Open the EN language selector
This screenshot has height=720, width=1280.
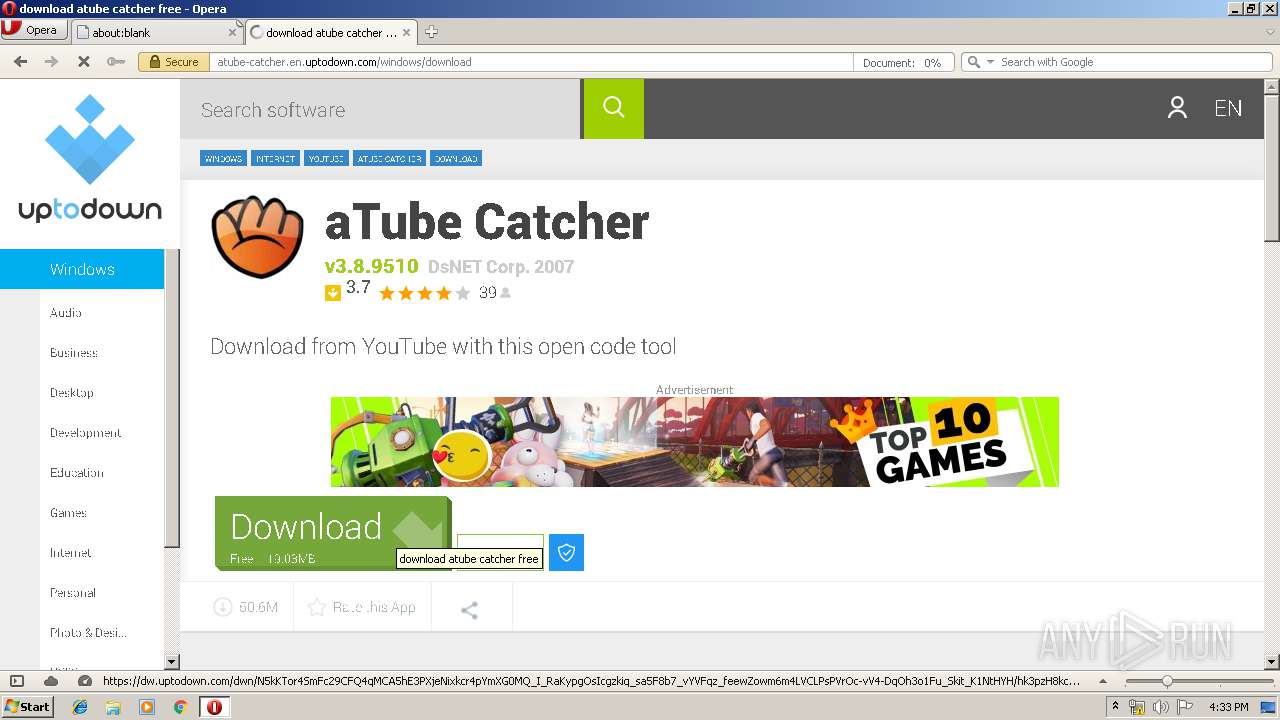(x=1228, y=108)
